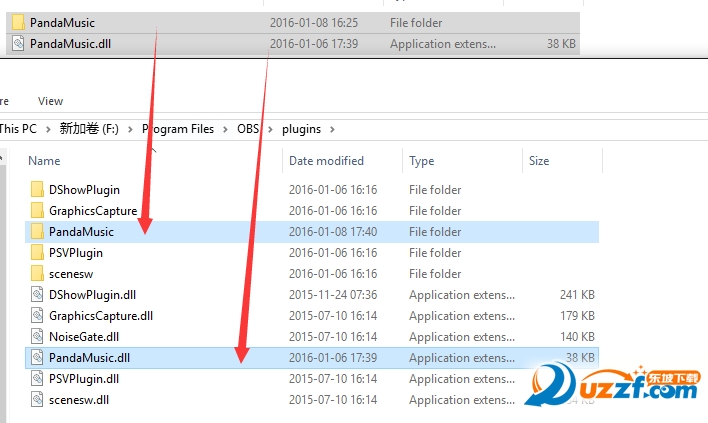Click the GraphicsCapture.dll file icon
This screenshot has width=708, height=423.
[37, 316]
